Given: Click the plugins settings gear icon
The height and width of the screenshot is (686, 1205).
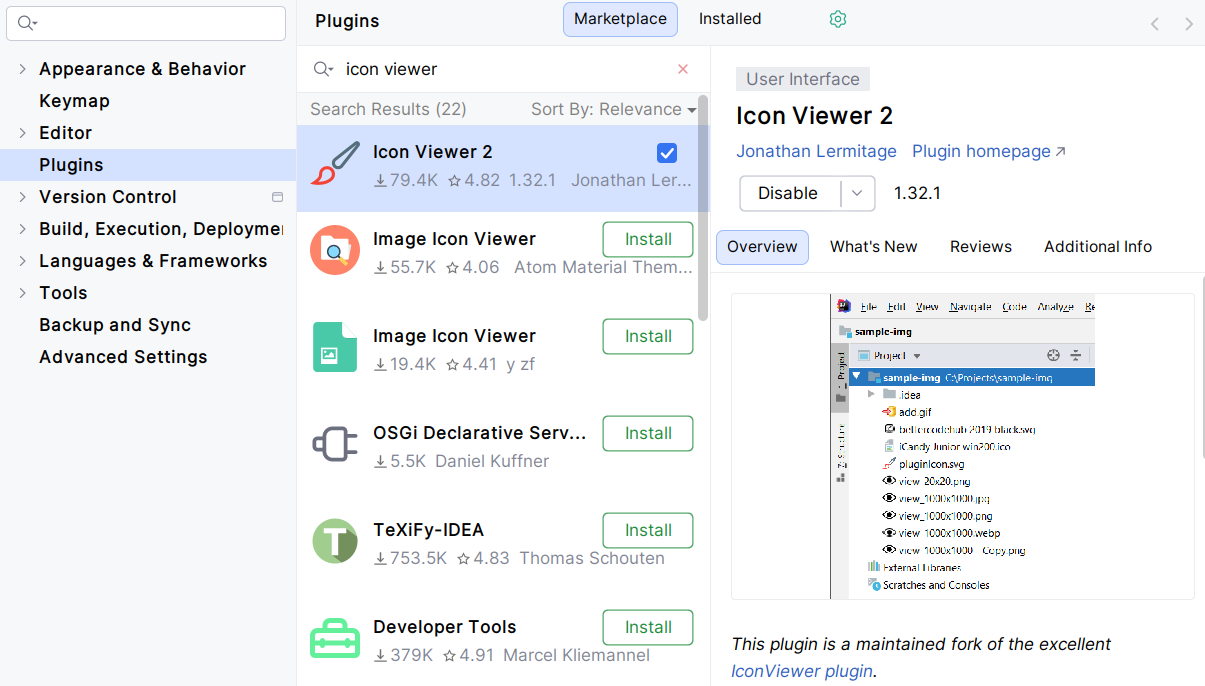Looking at the screenshot, I should click(838, 19).
